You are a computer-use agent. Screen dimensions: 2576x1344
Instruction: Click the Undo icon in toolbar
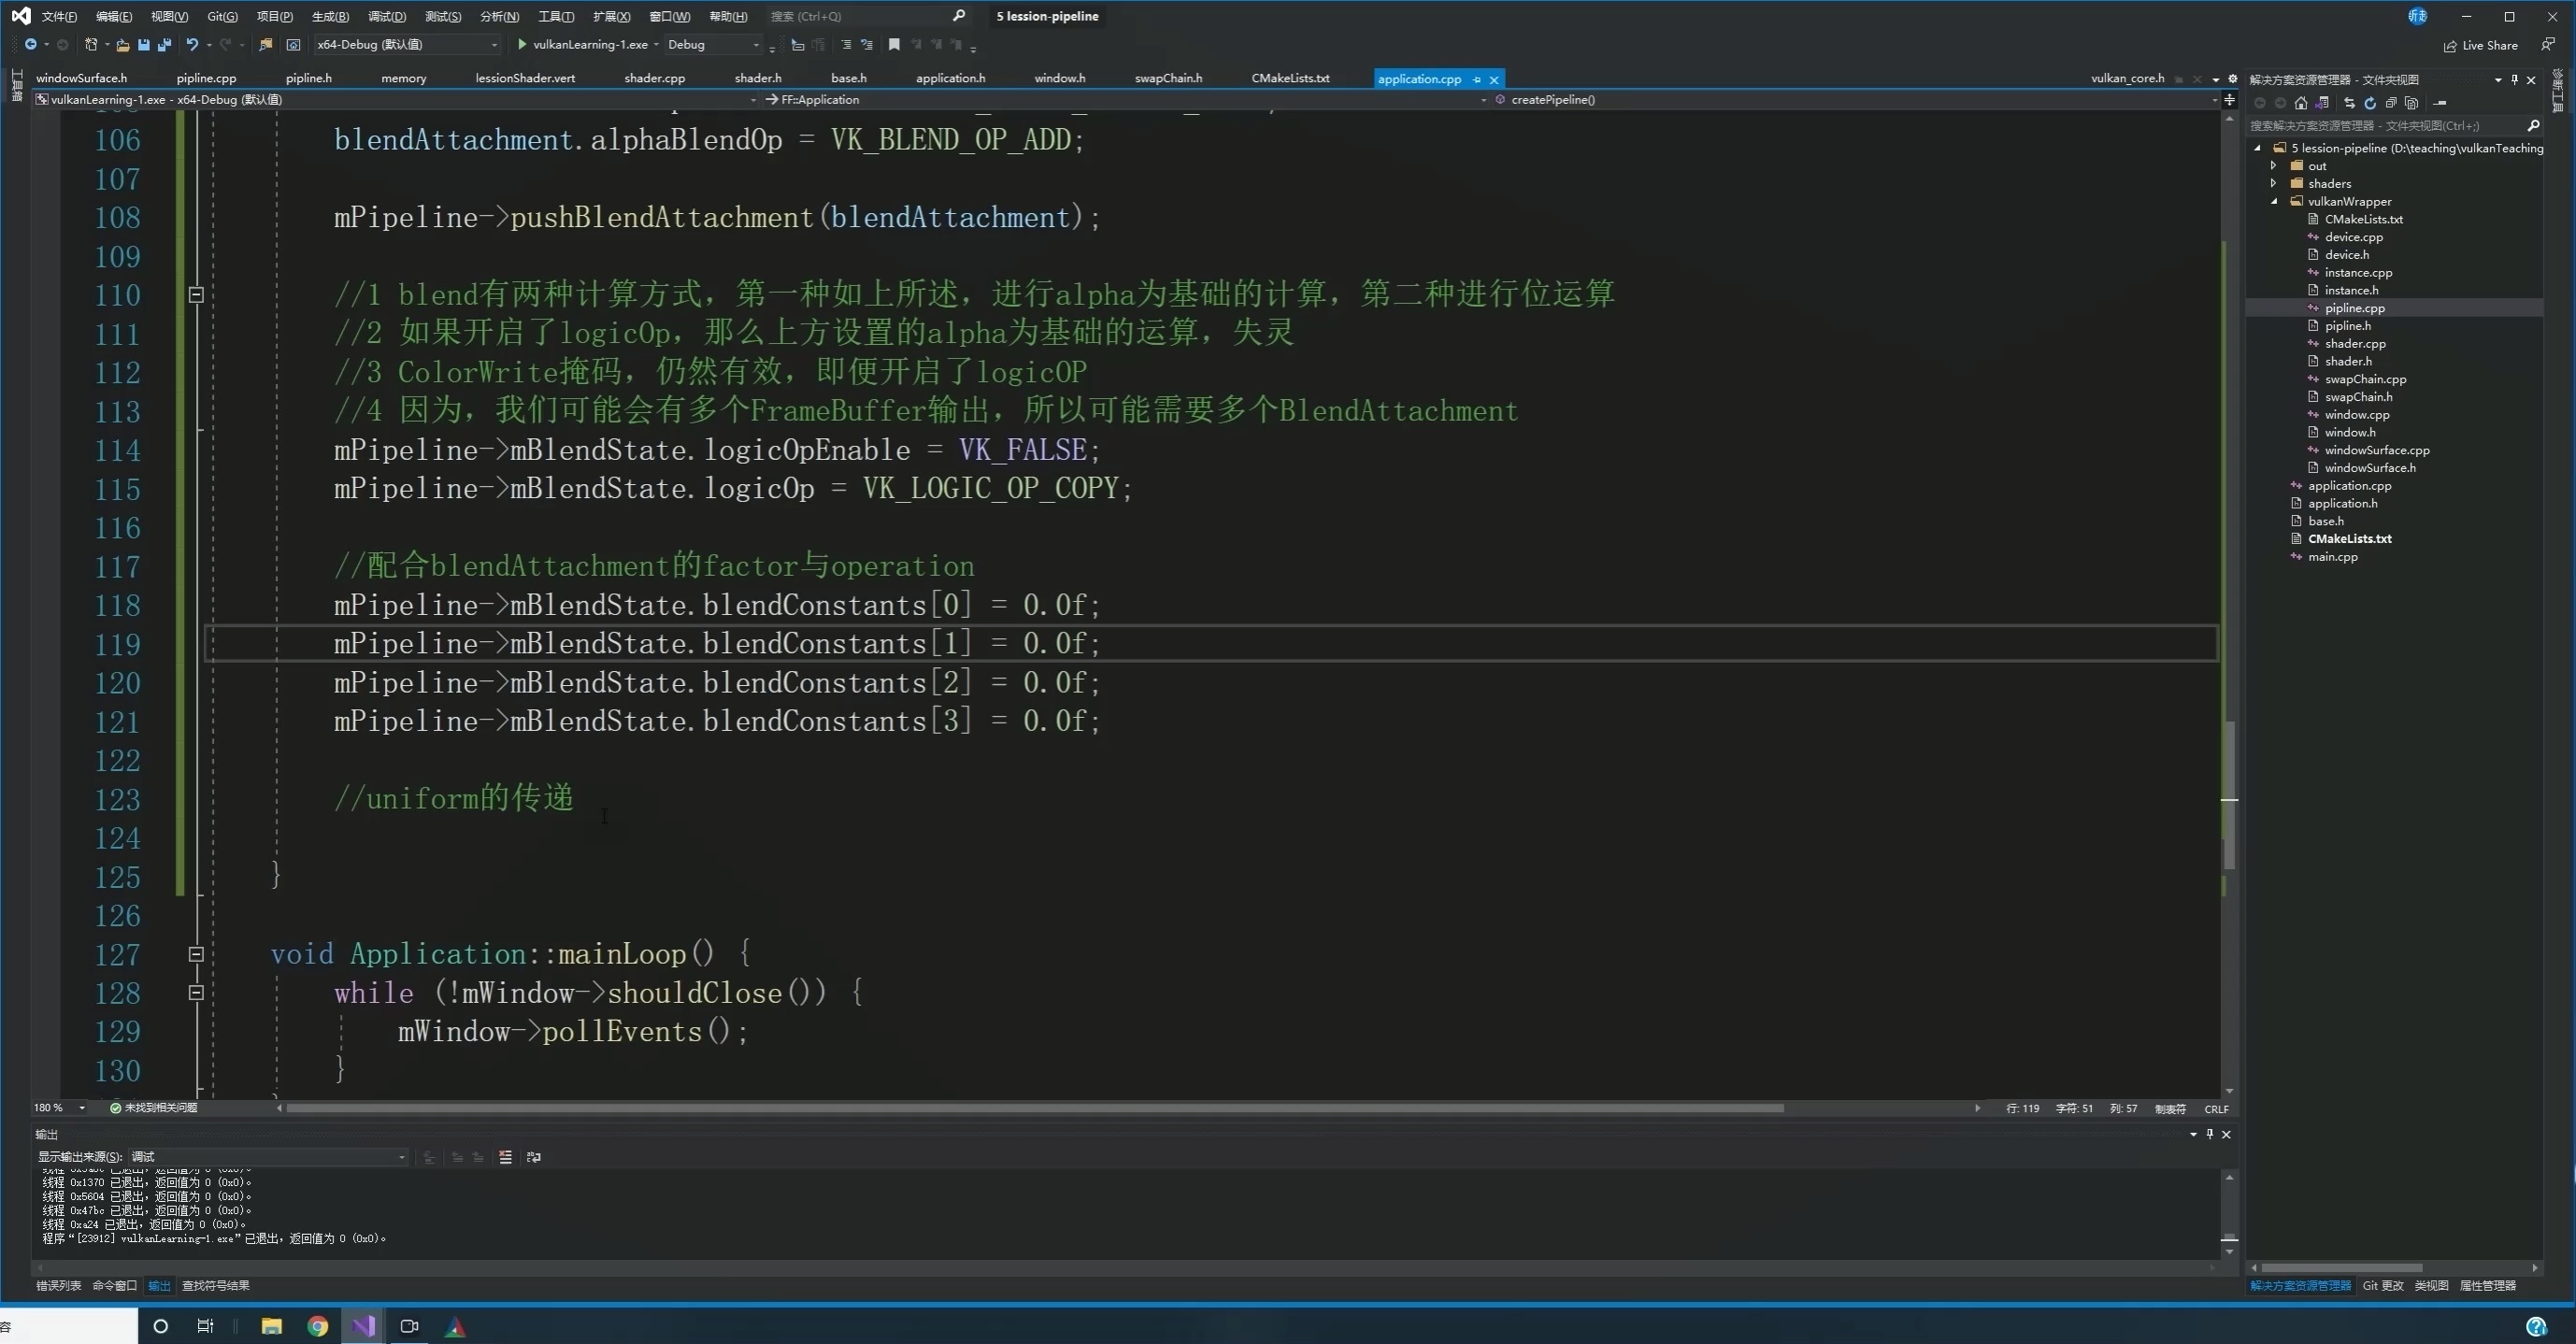192,44
